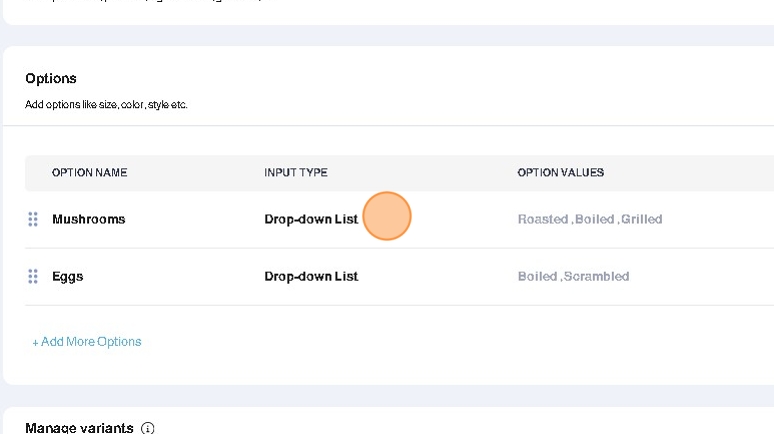
Task: Click the Grilled value for Mushrooms
Action: tap(642, 219)
